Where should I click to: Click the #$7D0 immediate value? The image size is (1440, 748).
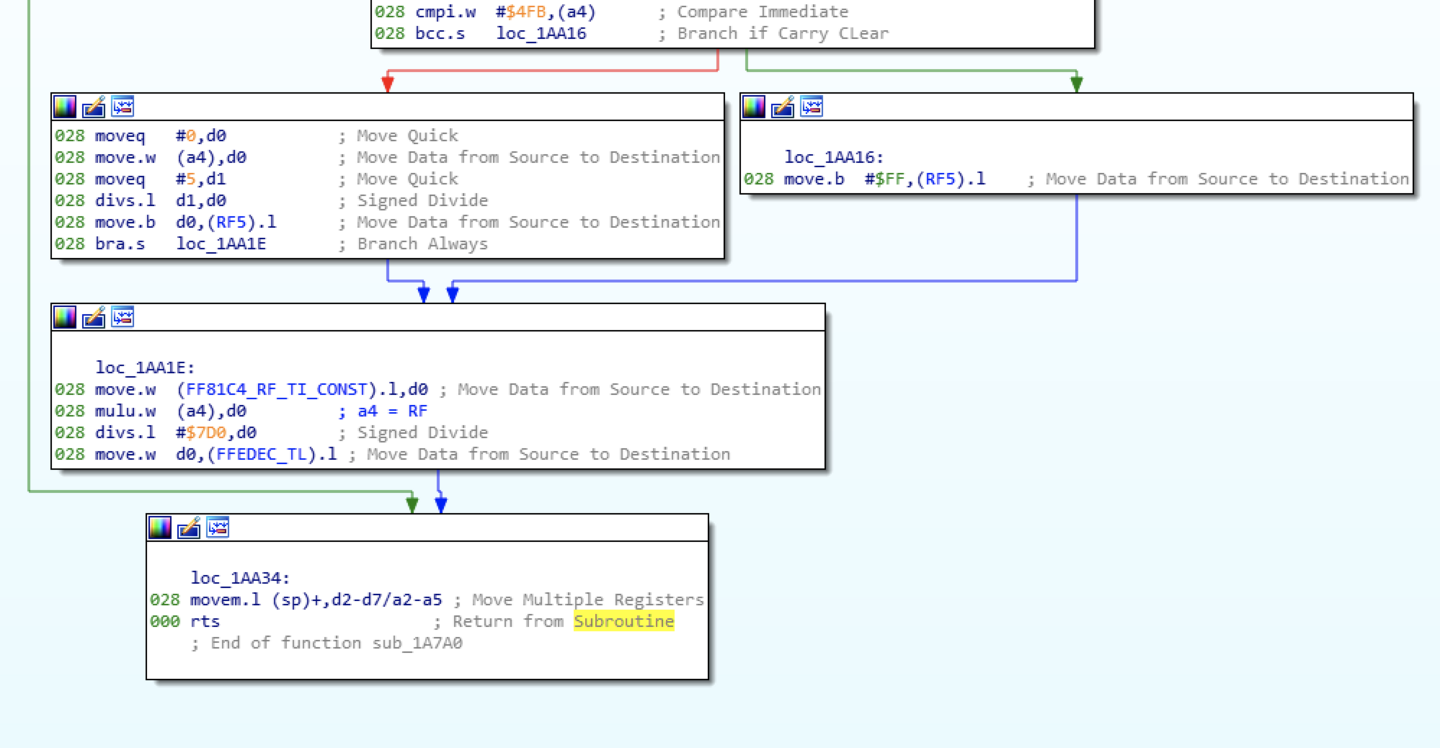pyautogui.click(x=201, y=432)
